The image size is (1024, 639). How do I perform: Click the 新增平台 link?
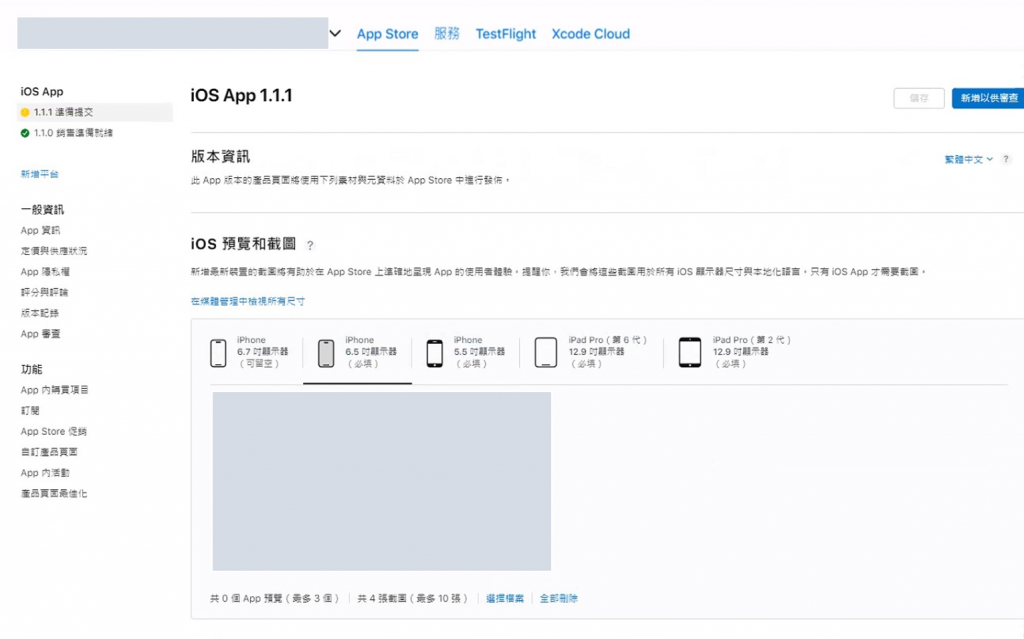(39, 174)
